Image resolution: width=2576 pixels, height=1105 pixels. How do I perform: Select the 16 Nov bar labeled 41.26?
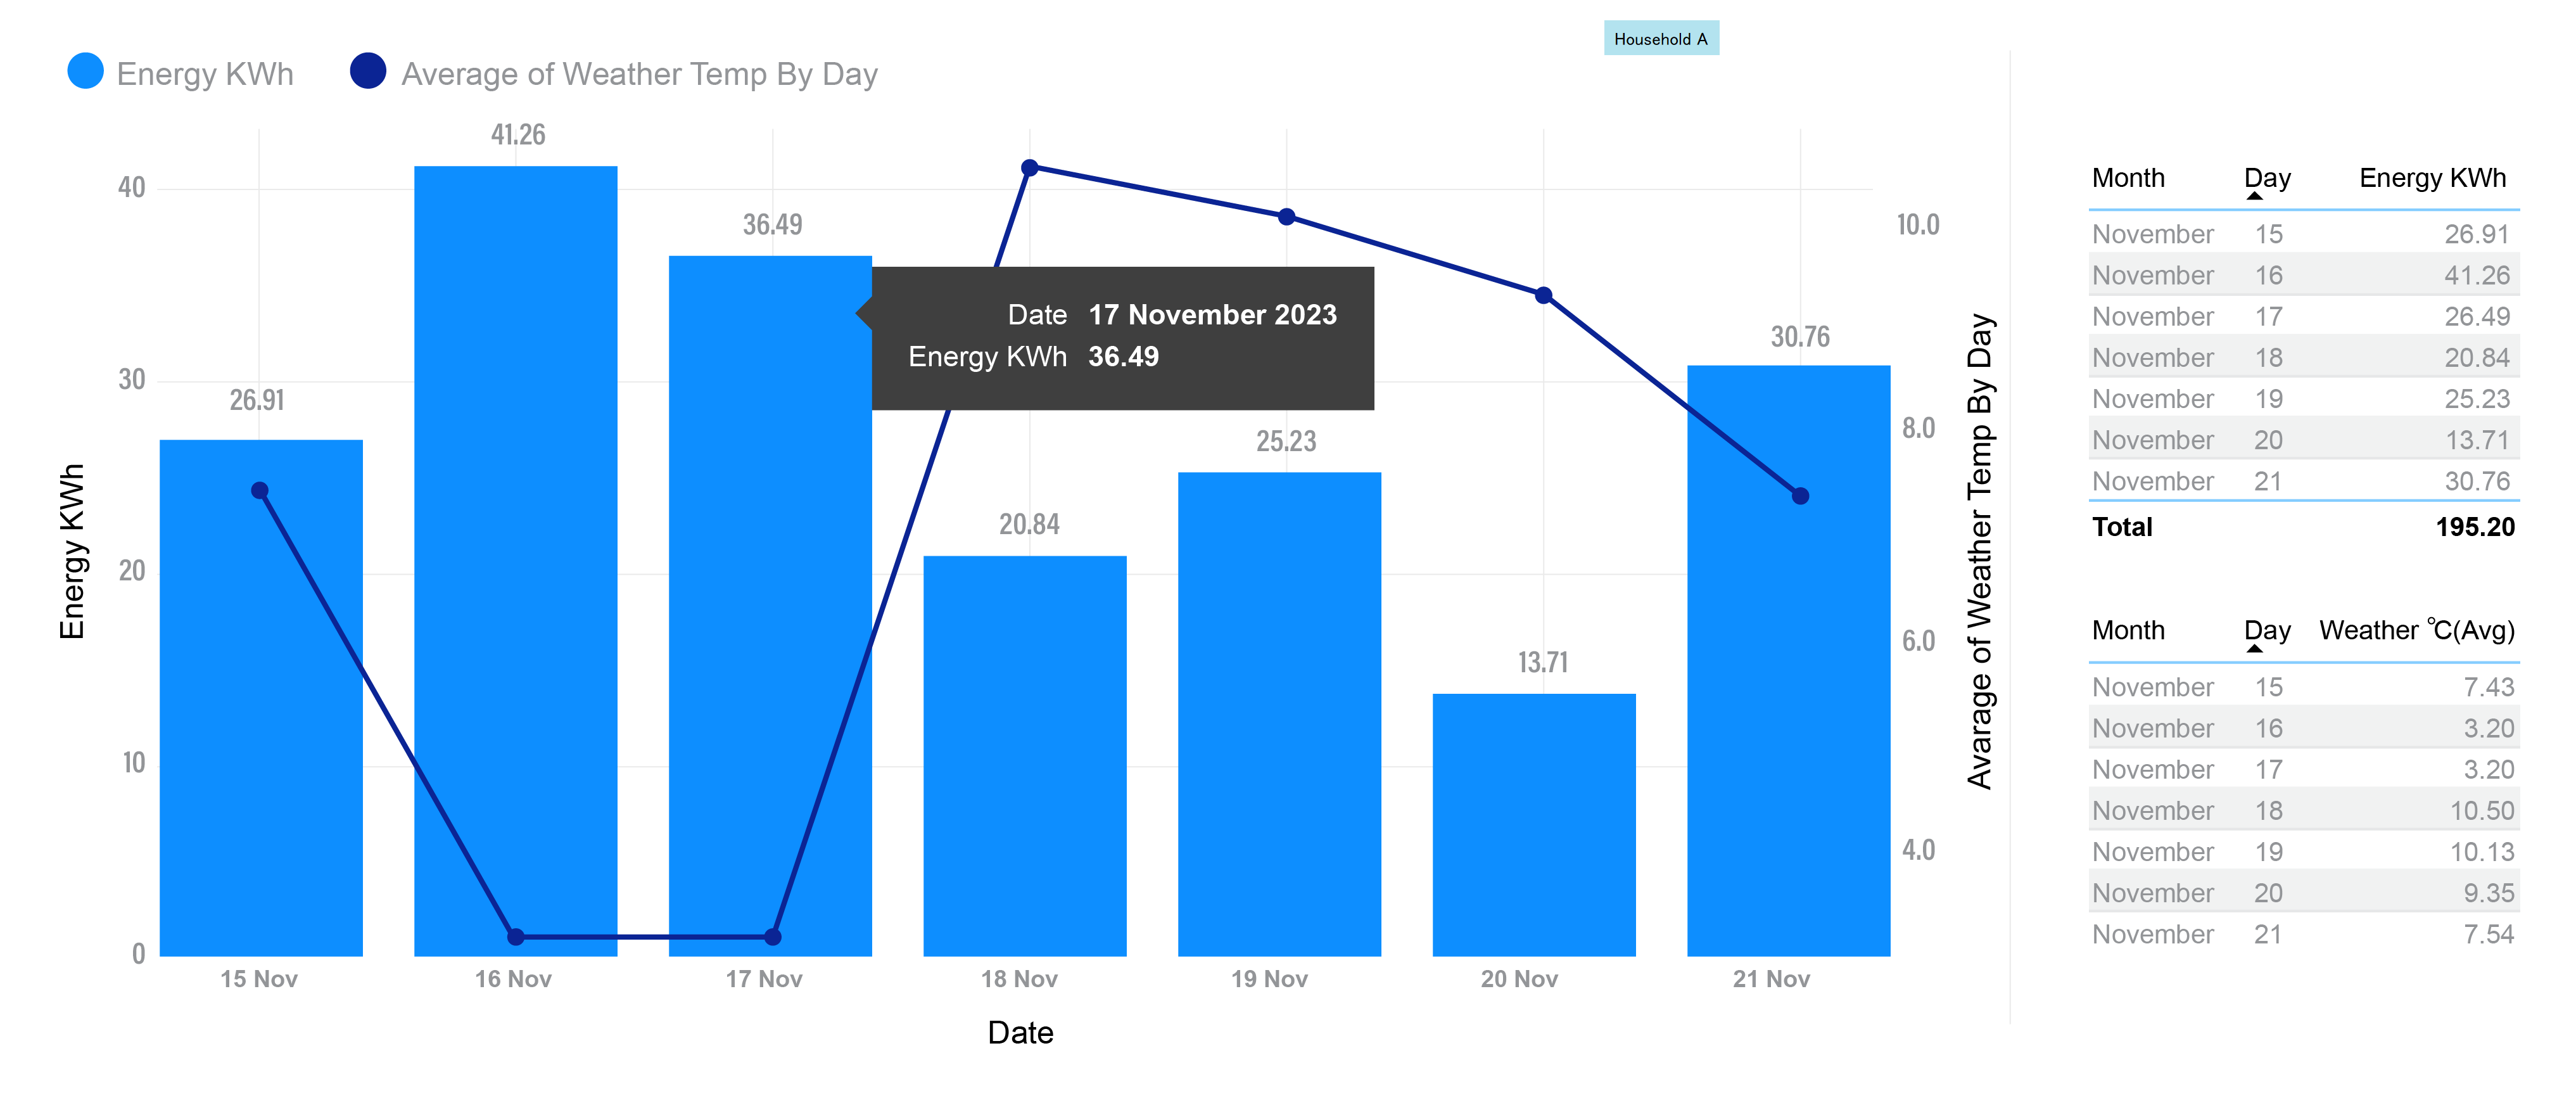click(x=515, y=560)
